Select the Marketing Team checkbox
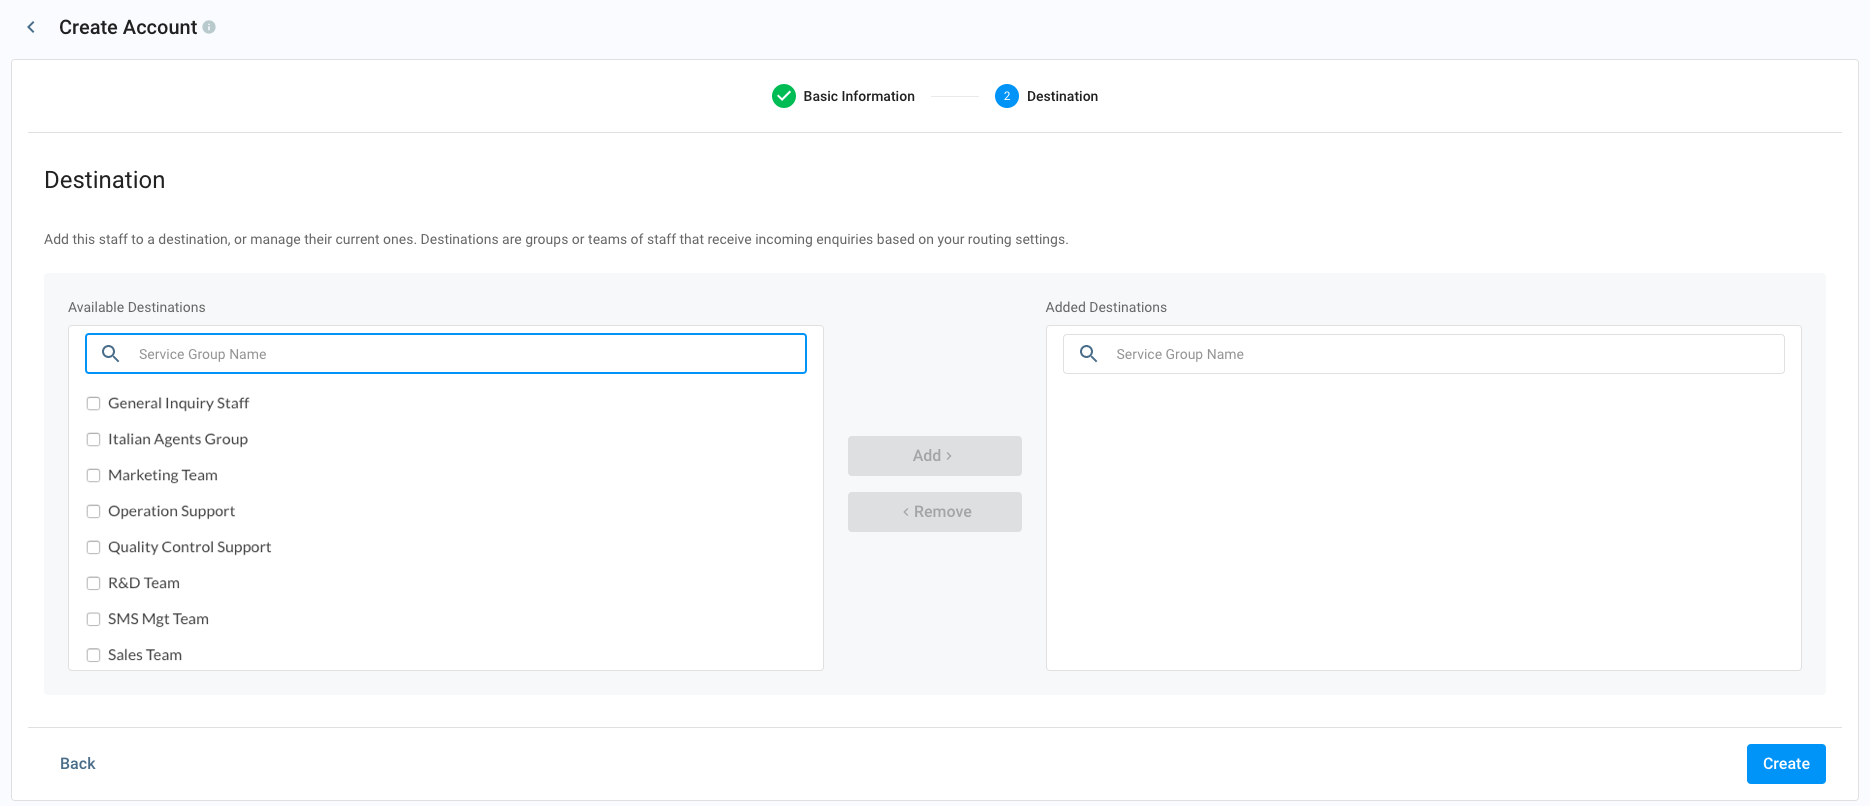The width and height of the screenshot is (1870, 806). (93, 475)
